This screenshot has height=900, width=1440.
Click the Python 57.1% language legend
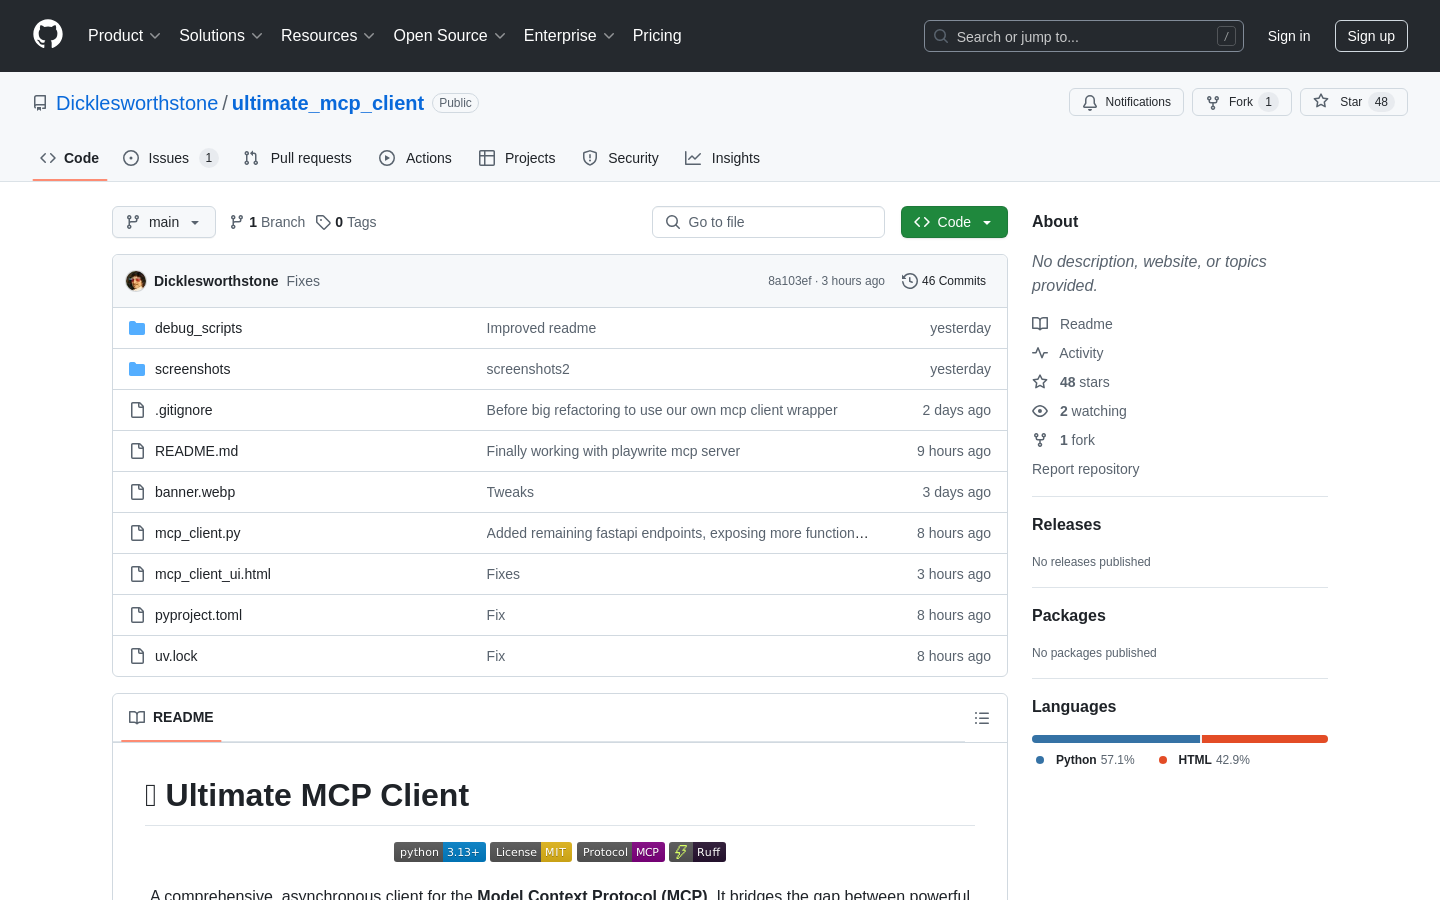pos(1085,760)
